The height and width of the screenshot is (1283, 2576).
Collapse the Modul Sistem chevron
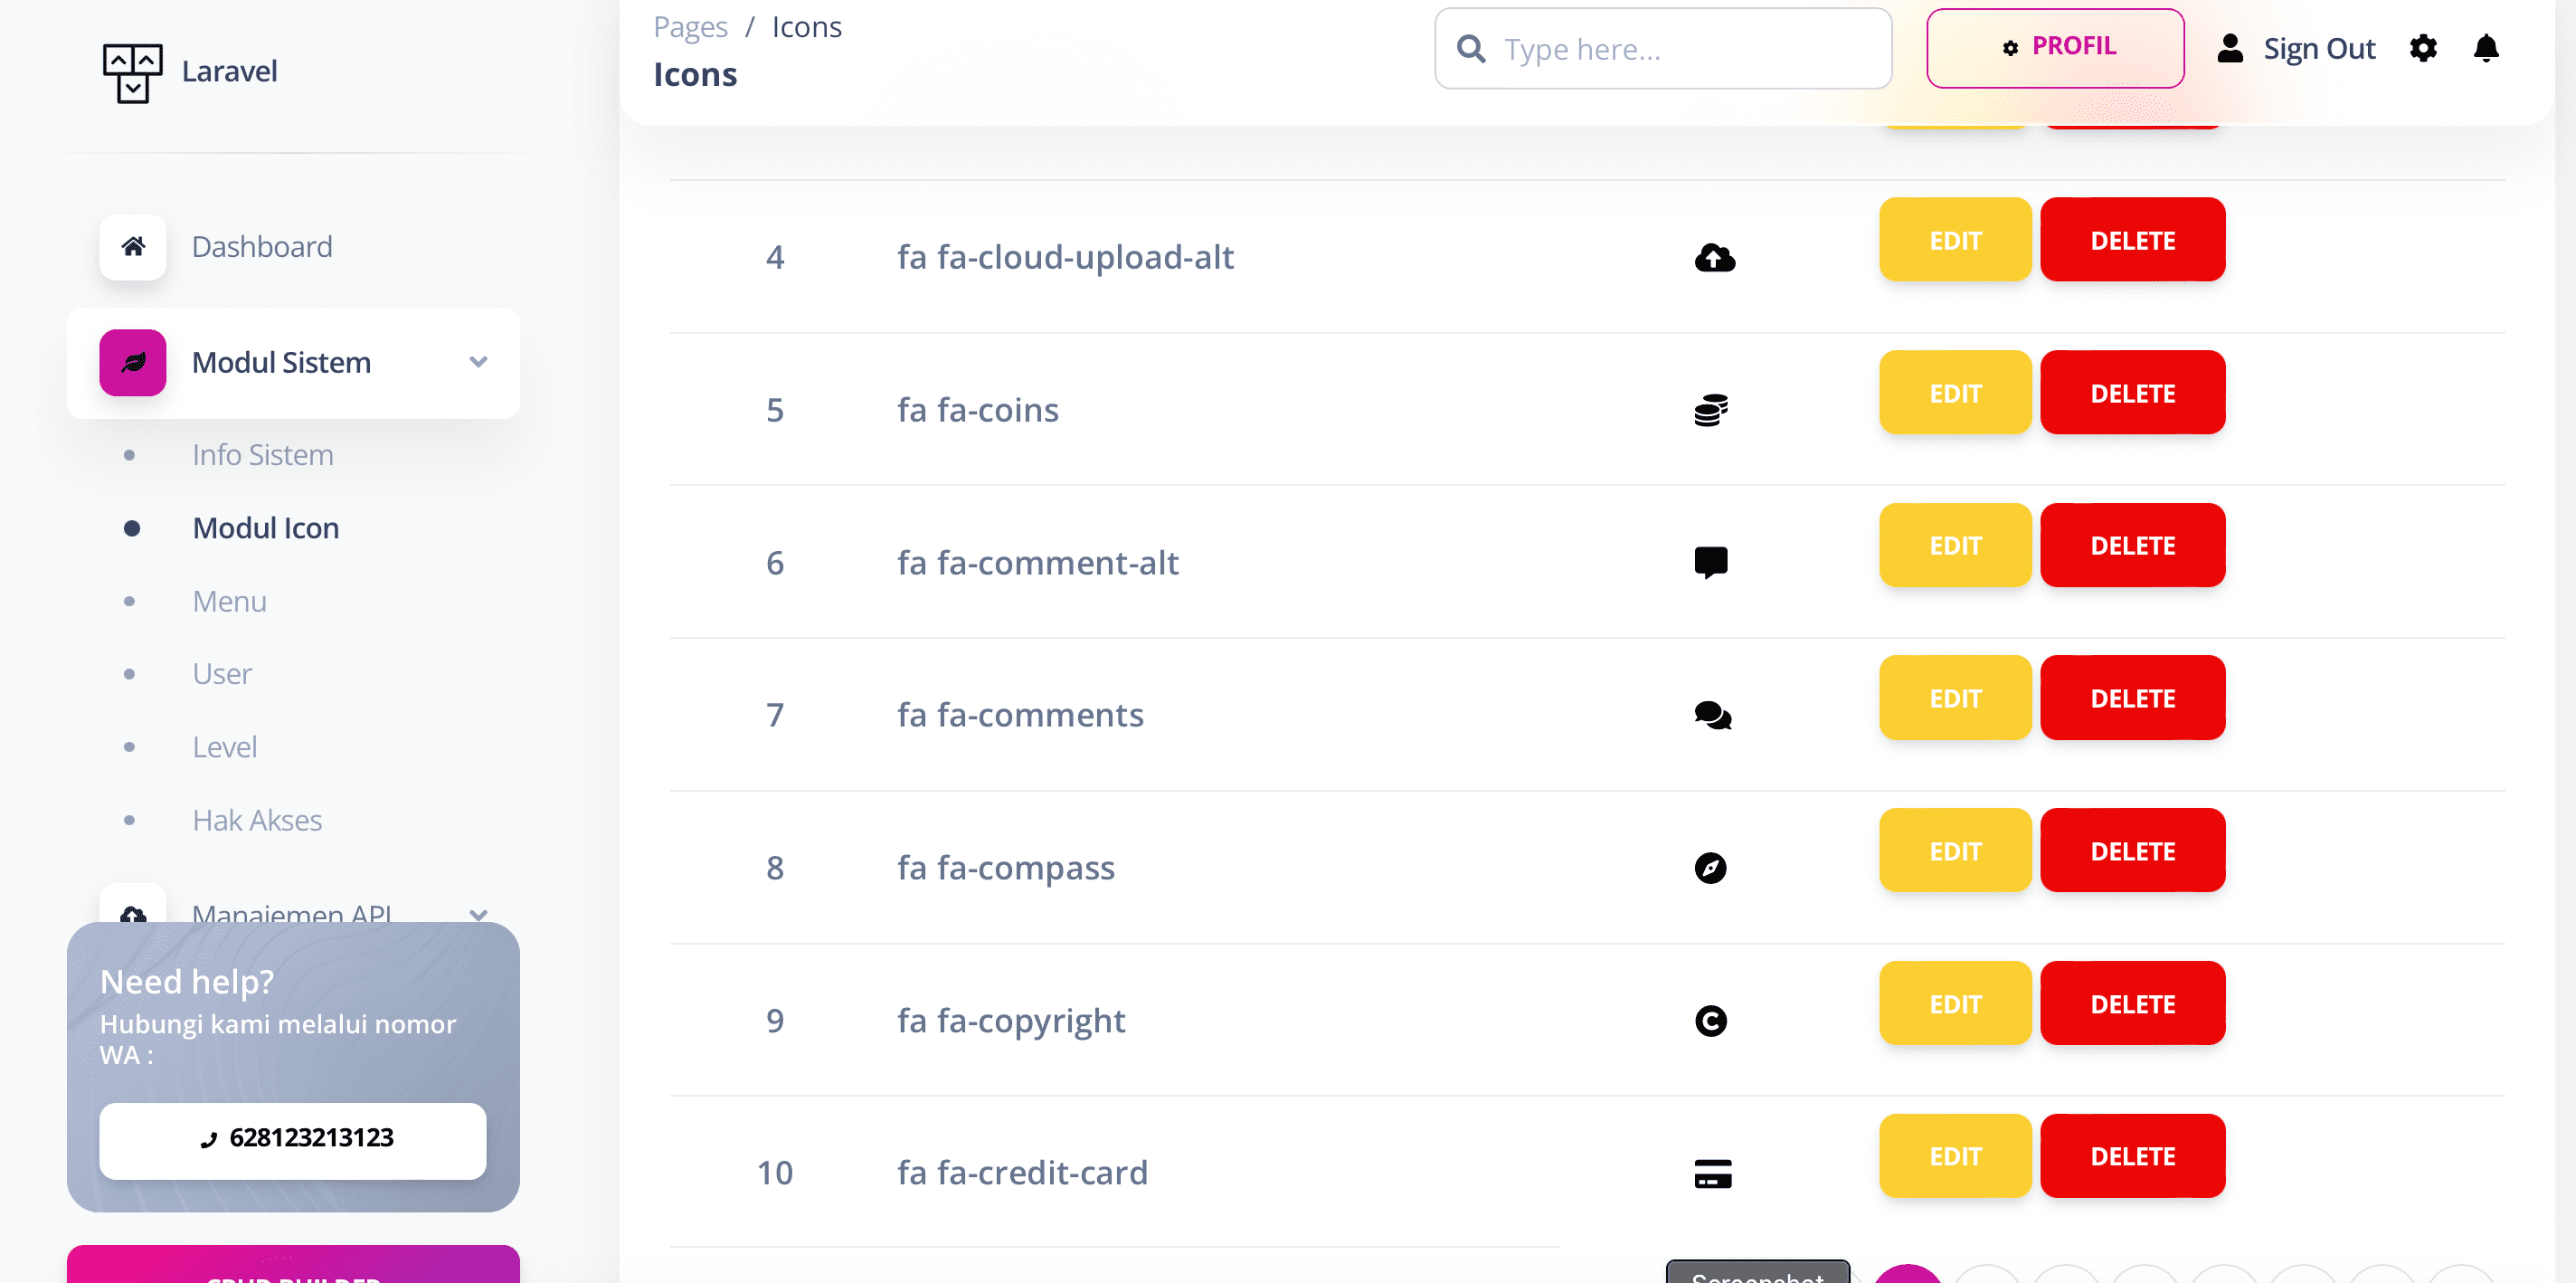click(x=478, y=362)
